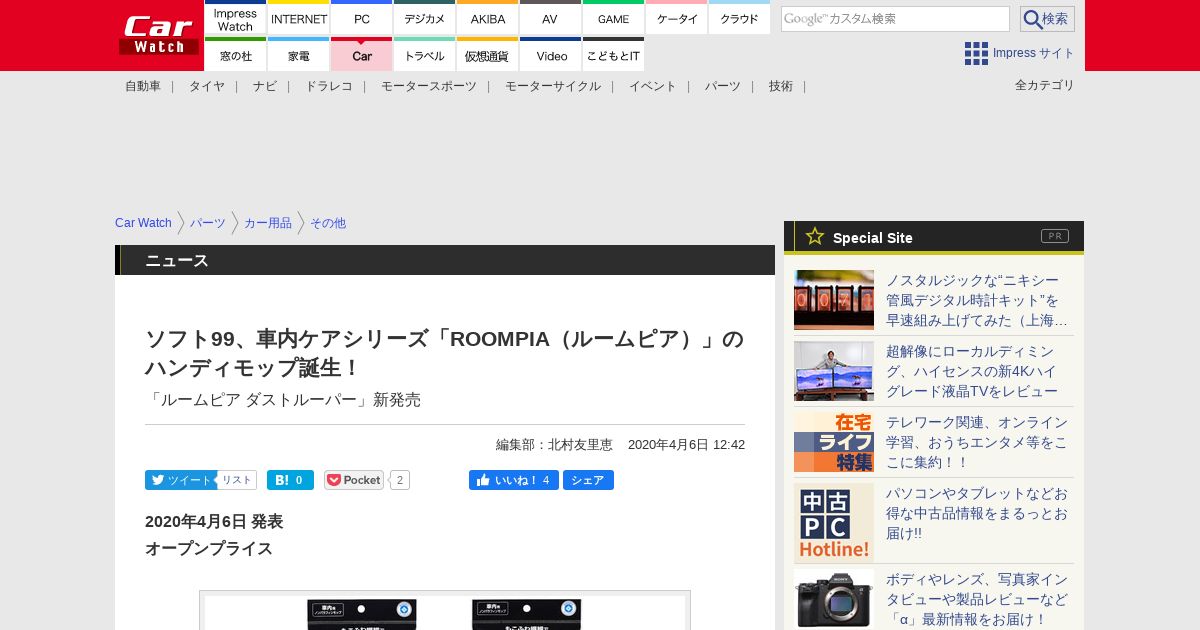The image size is (1200, 630).
Task: Open the Sony camera thumbnail
Action: coord(834,599)
